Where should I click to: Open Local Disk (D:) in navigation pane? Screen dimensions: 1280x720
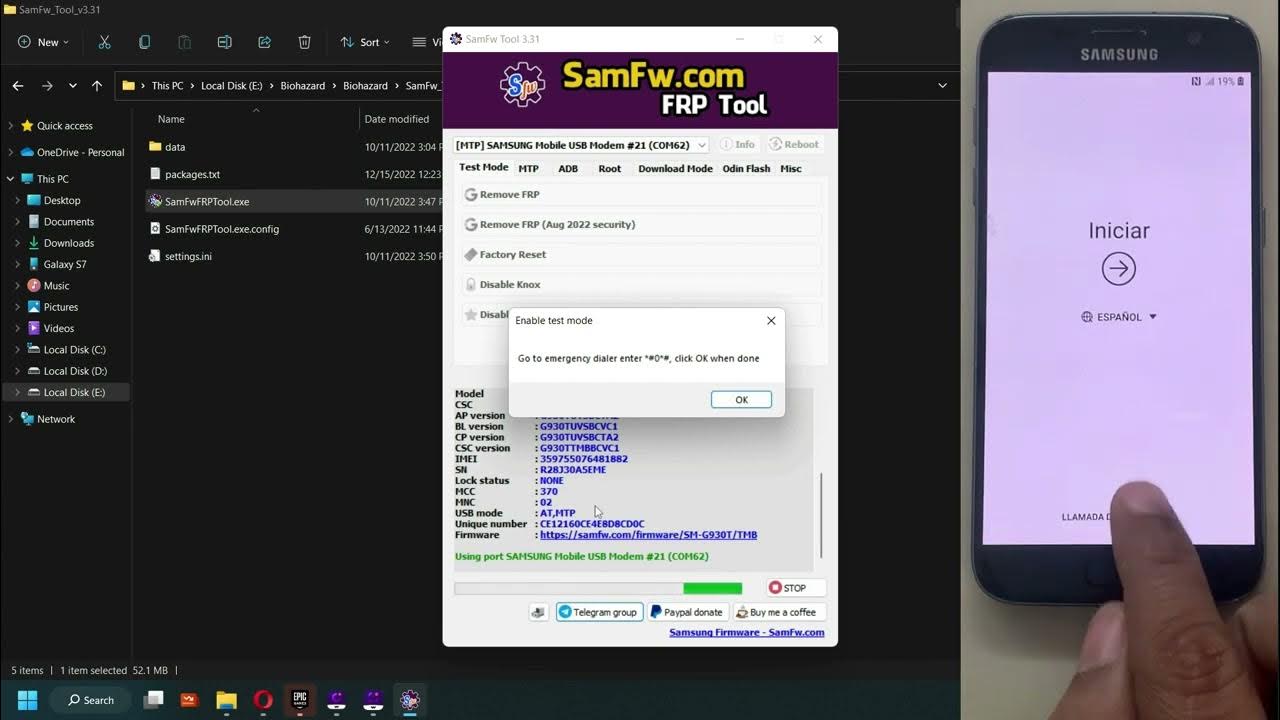click(x=75, y=371)
